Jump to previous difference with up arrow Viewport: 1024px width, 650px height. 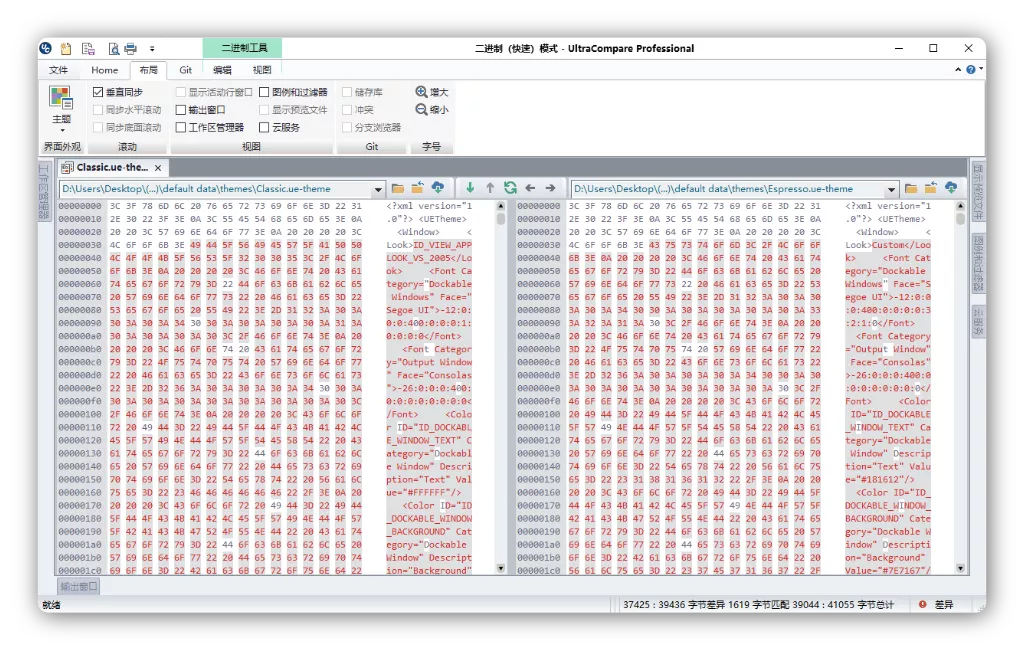coord(490,188)
